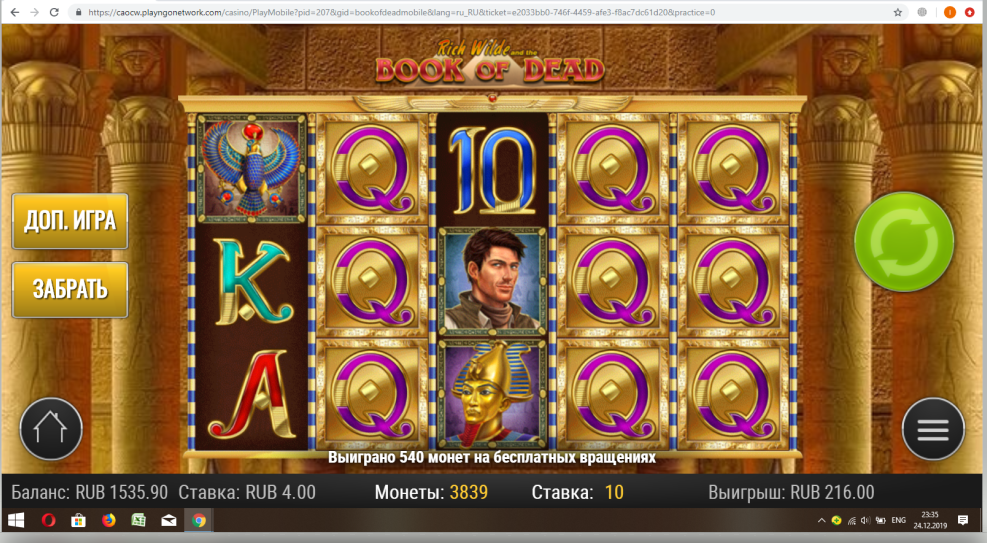Viewport: 987px width, 543px height.
Task: Reload the page in browser
Action: tap(54, 12)
